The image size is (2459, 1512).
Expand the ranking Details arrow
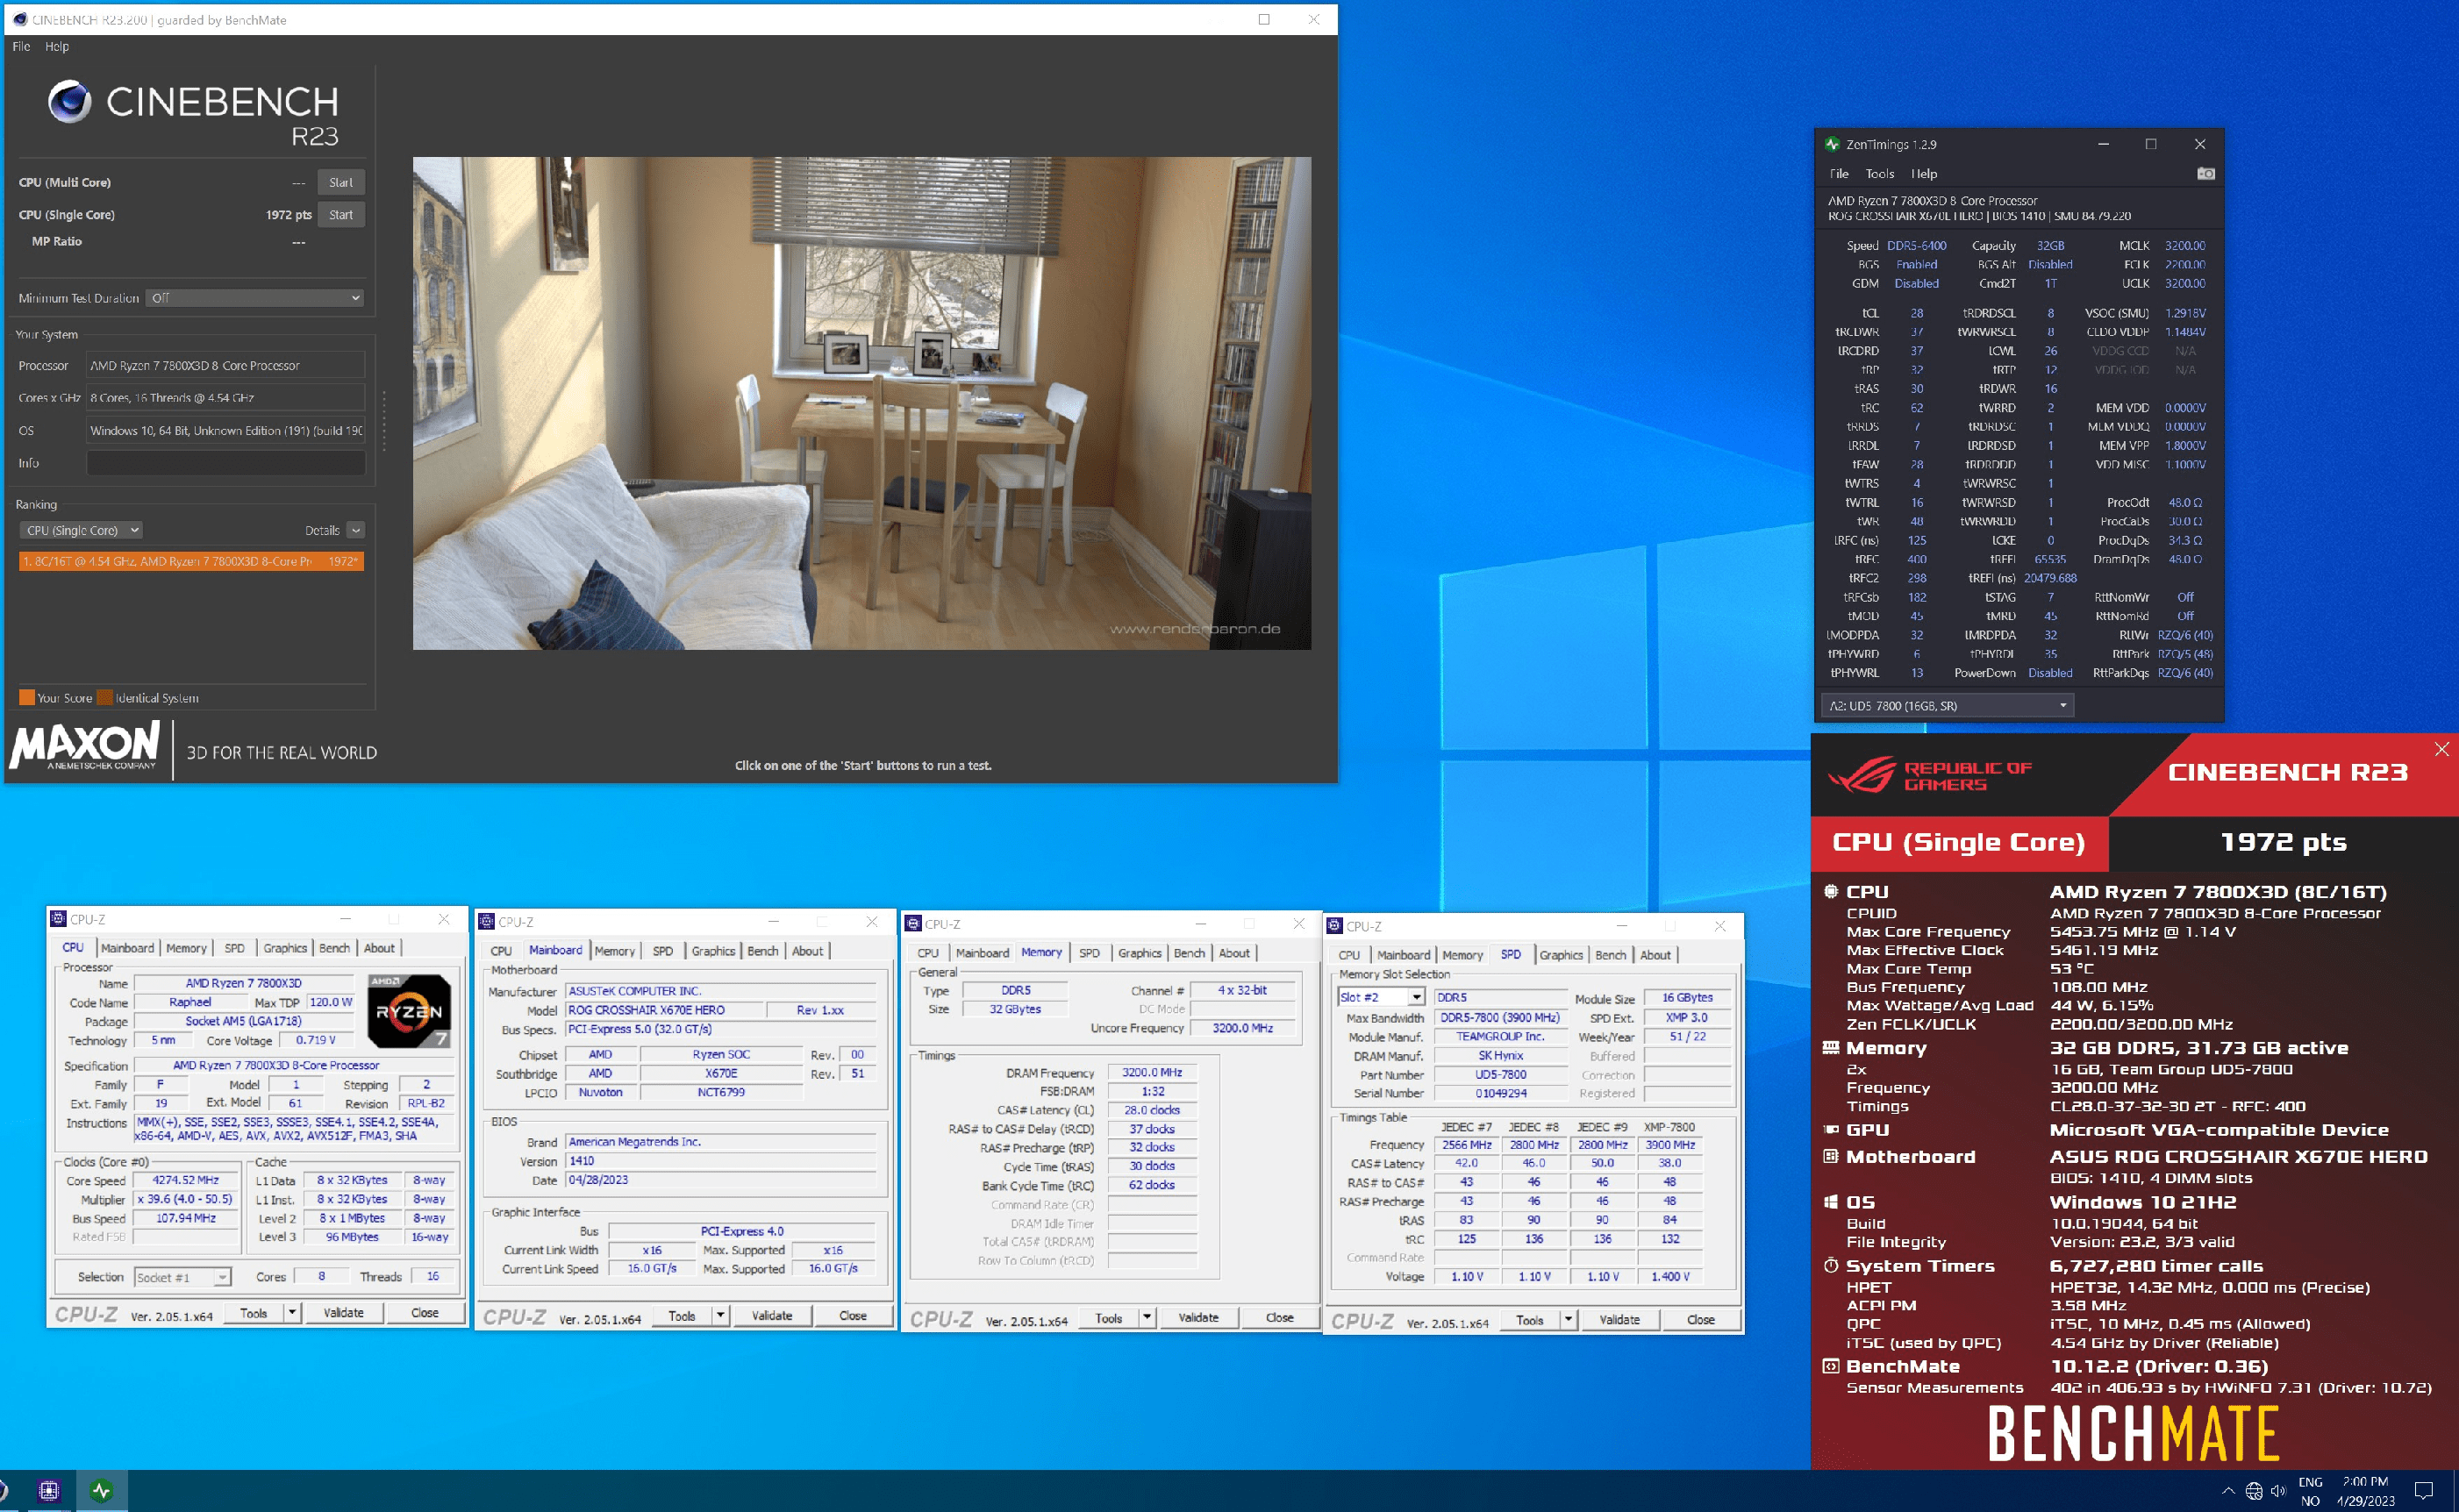[356, 530]
